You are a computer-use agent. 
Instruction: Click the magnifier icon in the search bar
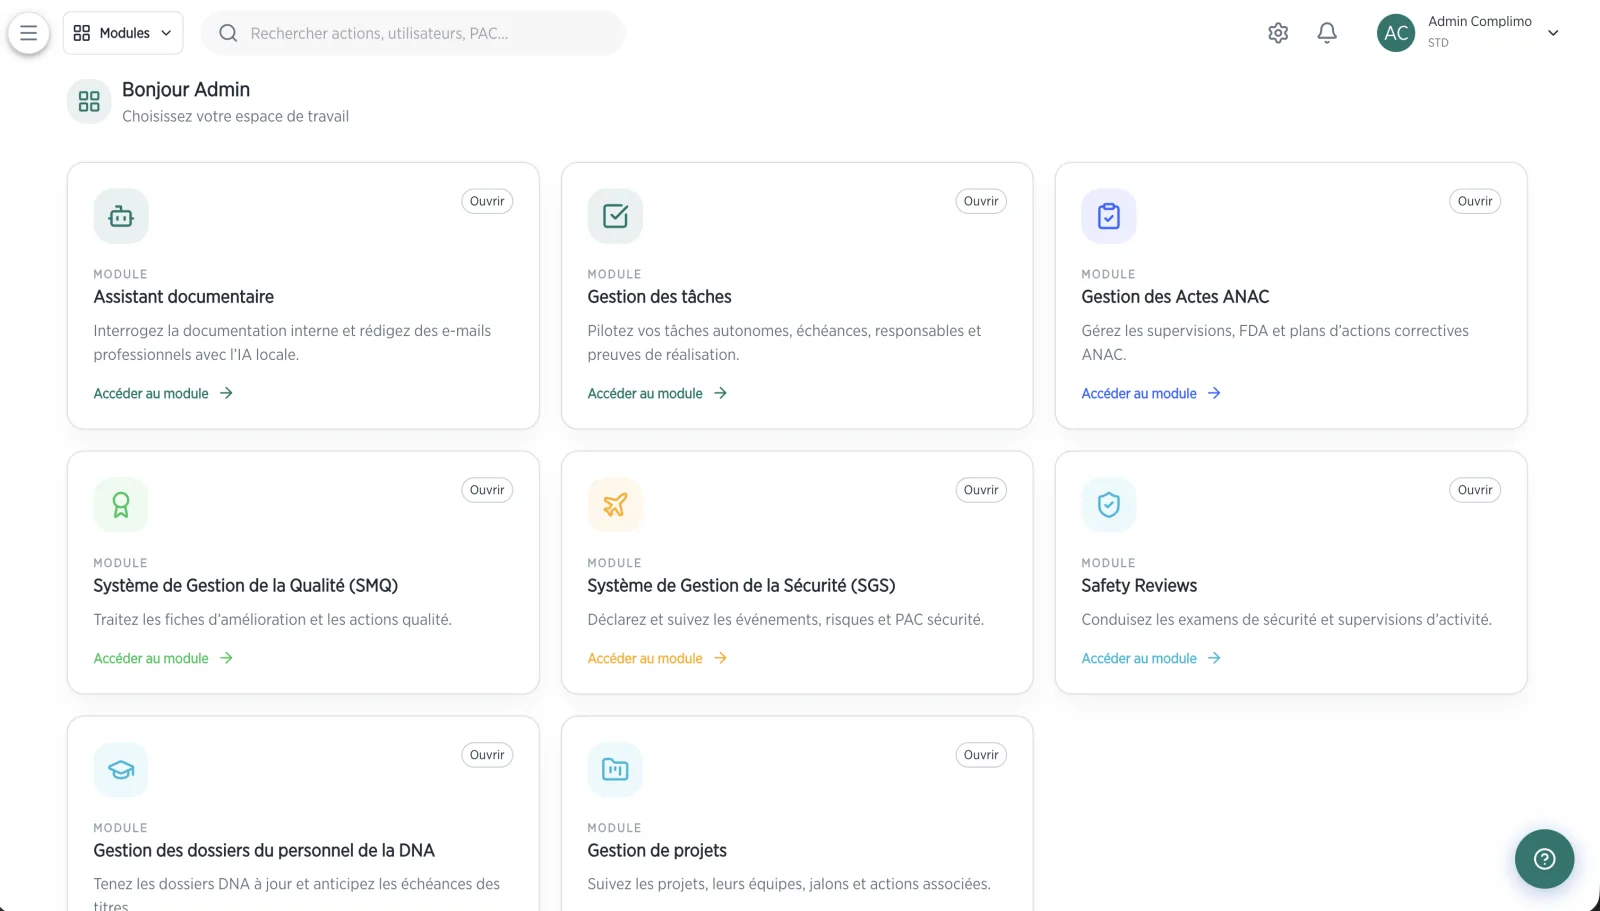pyautogui.click(x=228, y=33)
